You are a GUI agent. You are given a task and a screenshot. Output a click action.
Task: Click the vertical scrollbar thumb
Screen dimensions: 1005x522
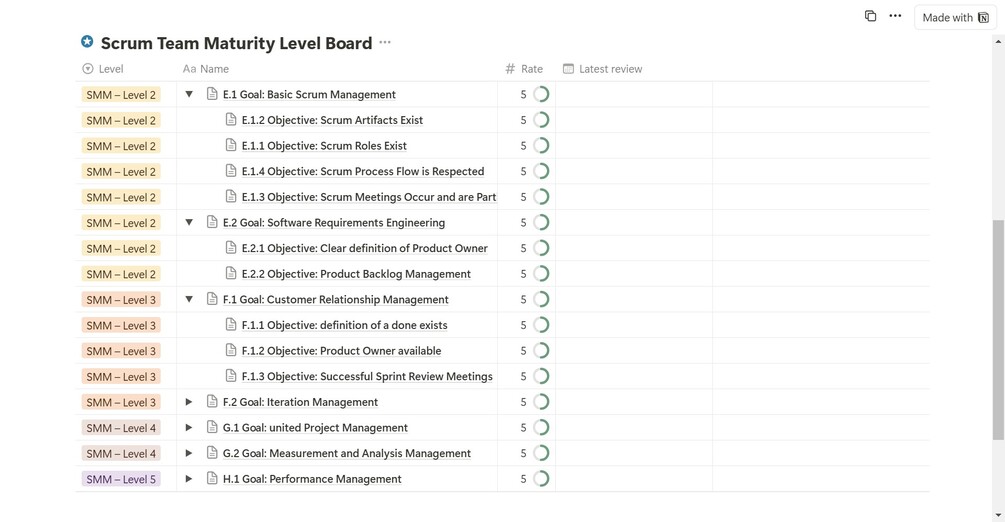coord(997,330)
